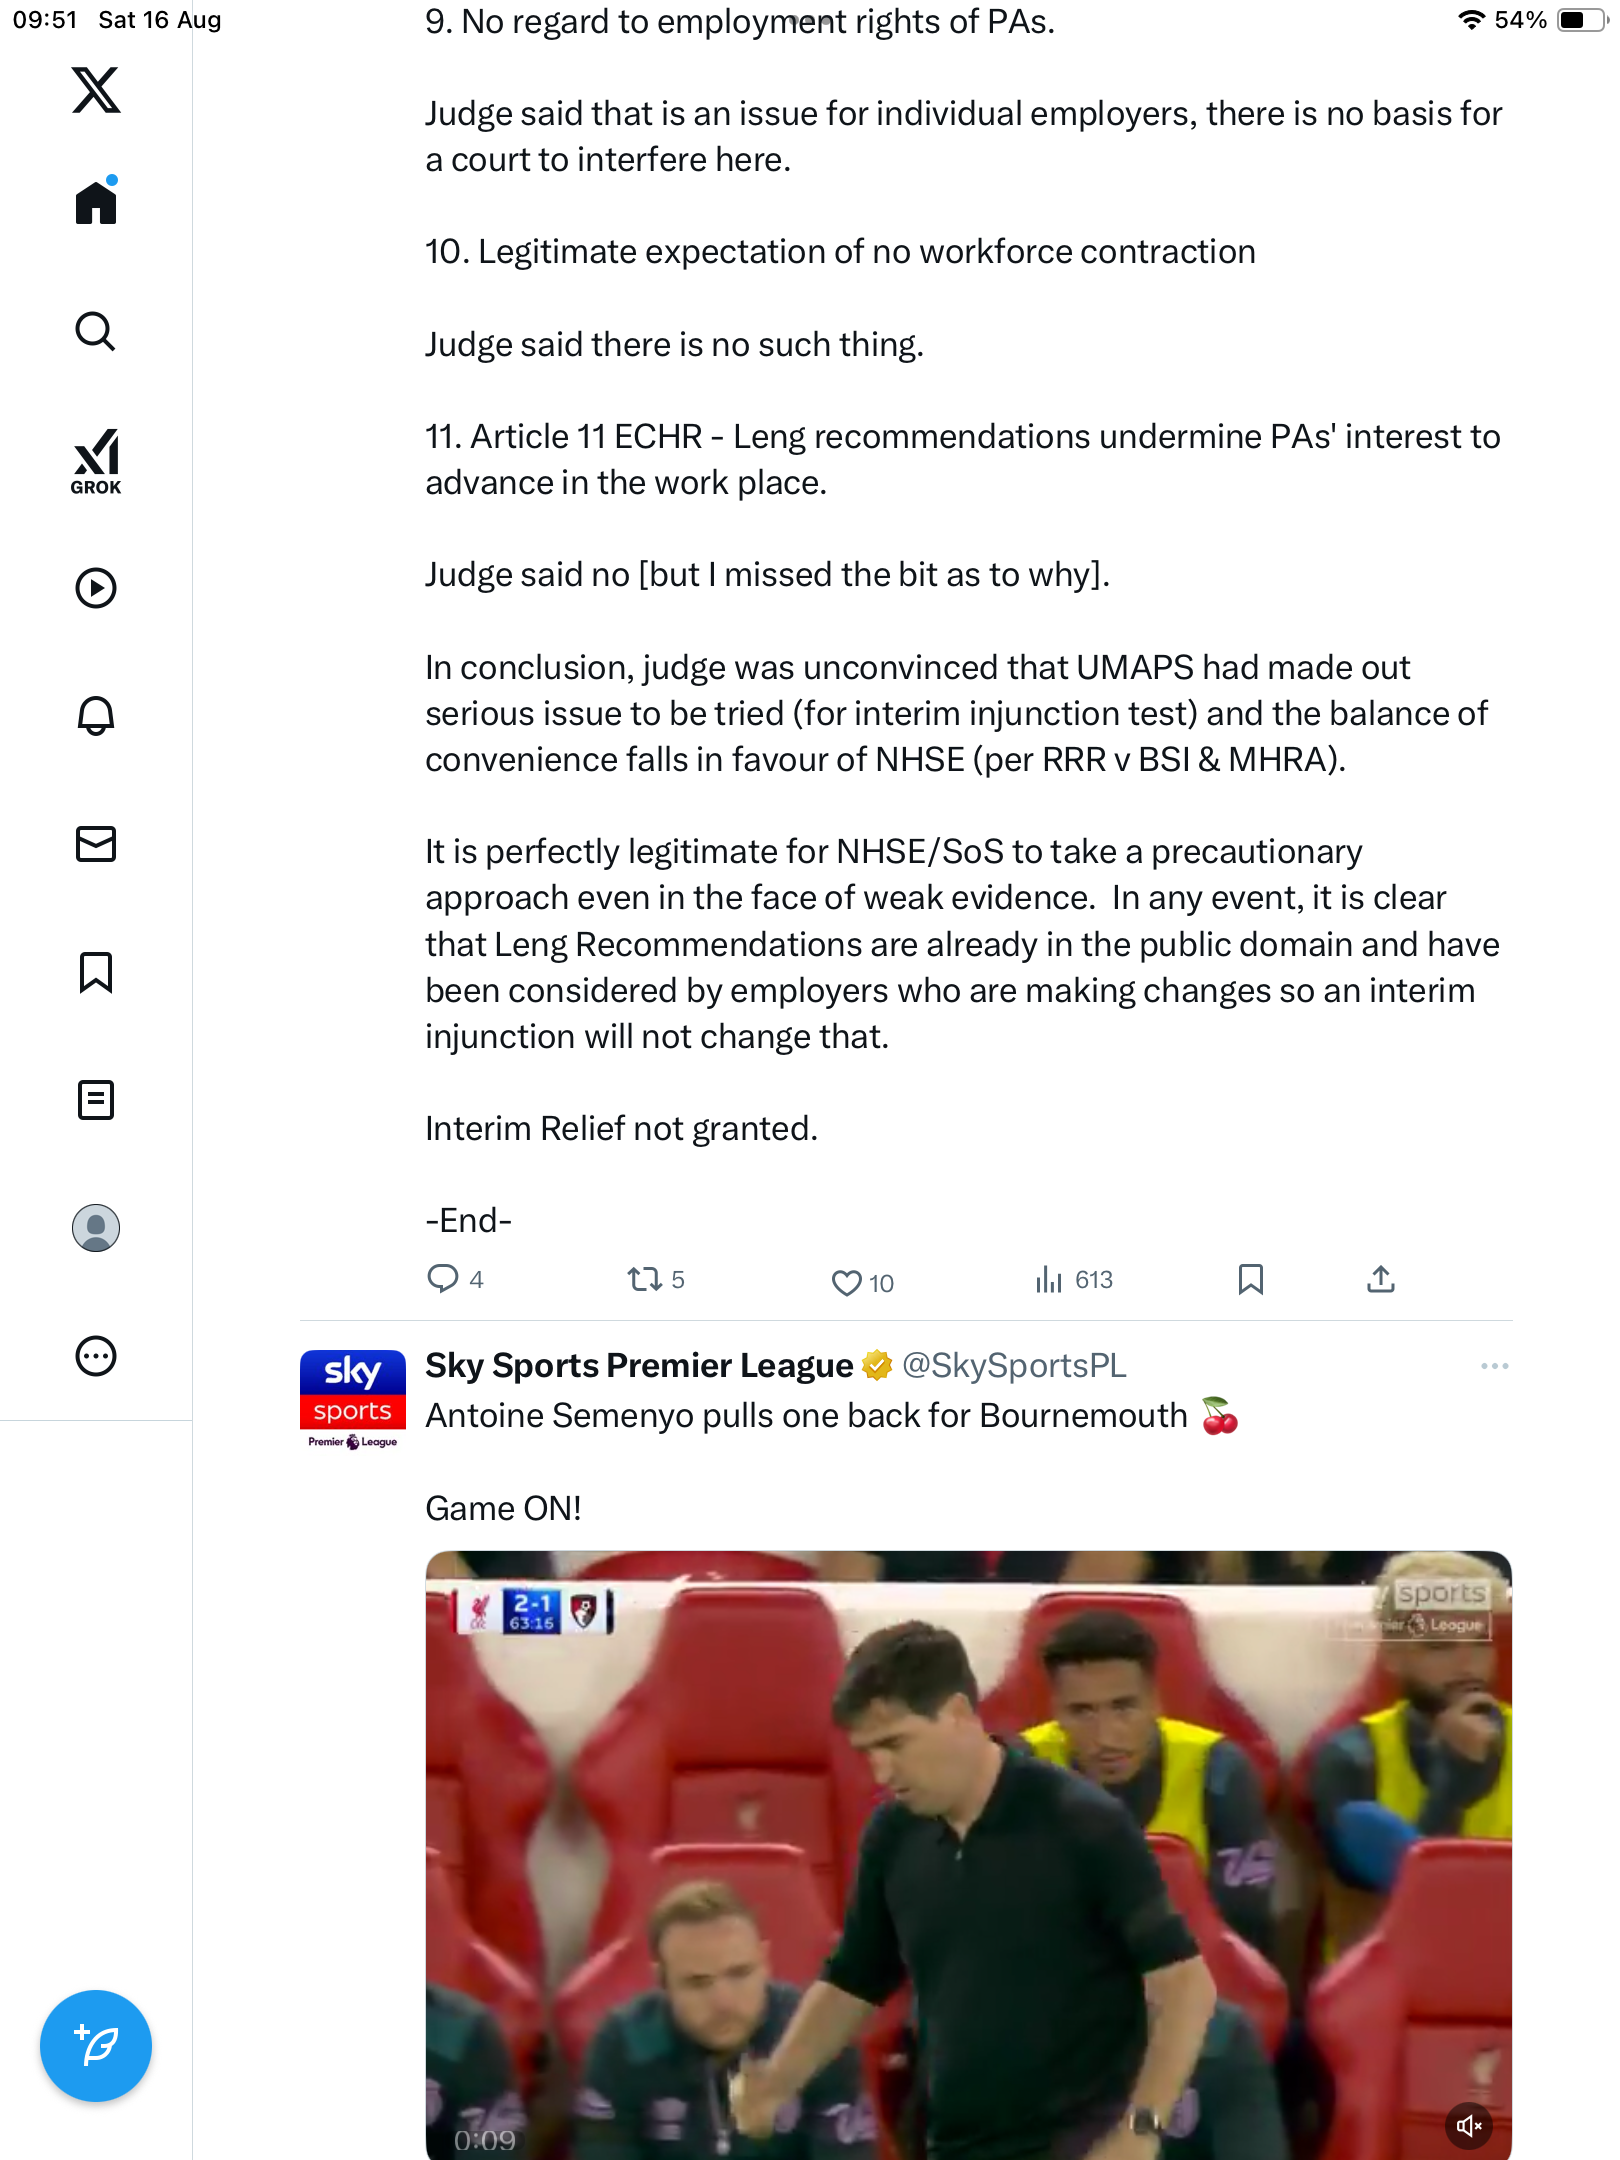
Task: Open the X logo home
Action: click(96, 90)
